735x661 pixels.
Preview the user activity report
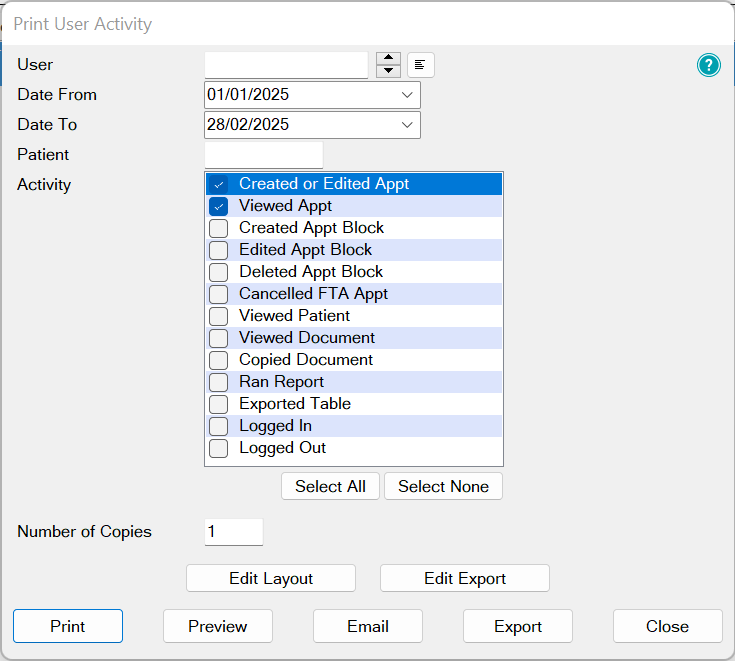(218, 627)
